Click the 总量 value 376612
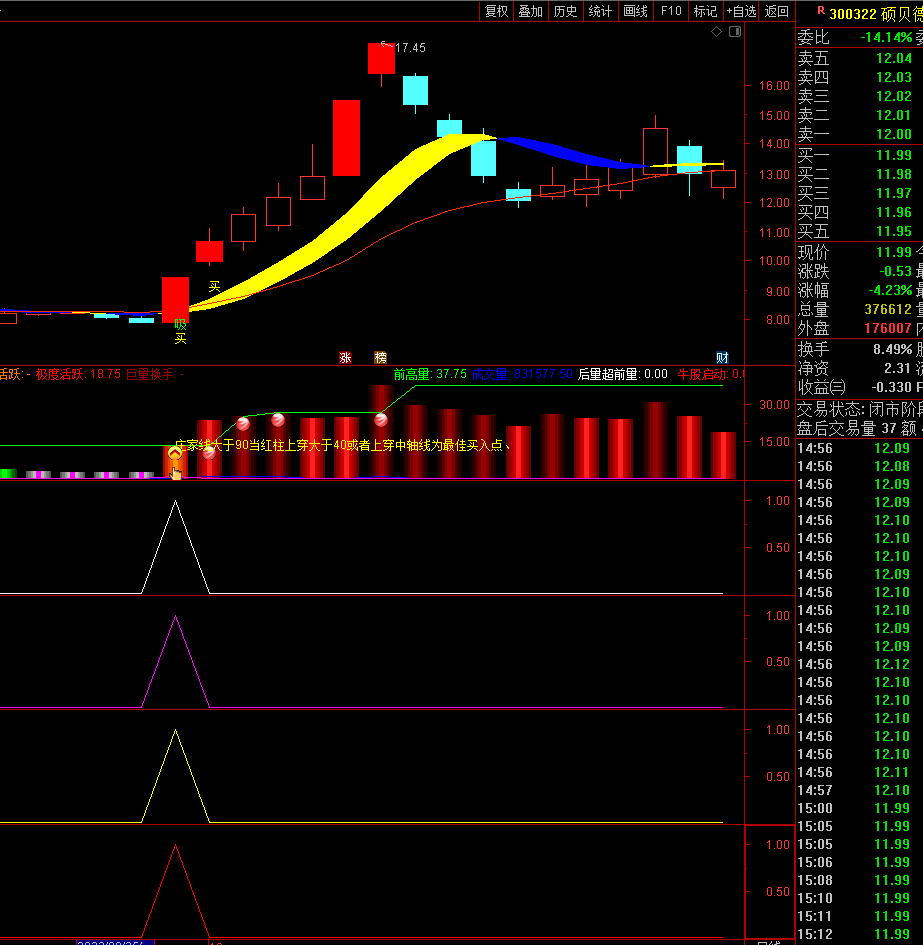 coord(888,309)
